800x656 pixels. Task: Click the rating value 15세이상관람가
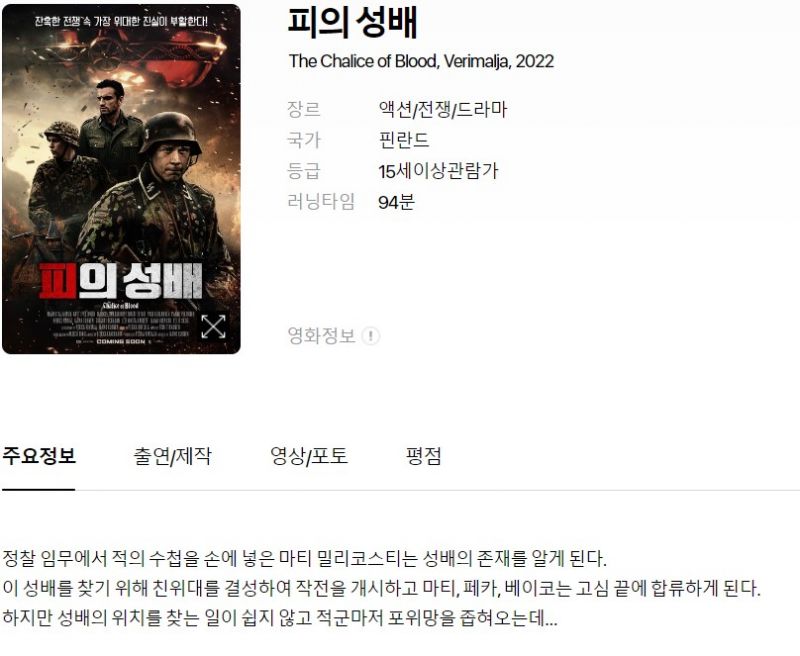438,171
